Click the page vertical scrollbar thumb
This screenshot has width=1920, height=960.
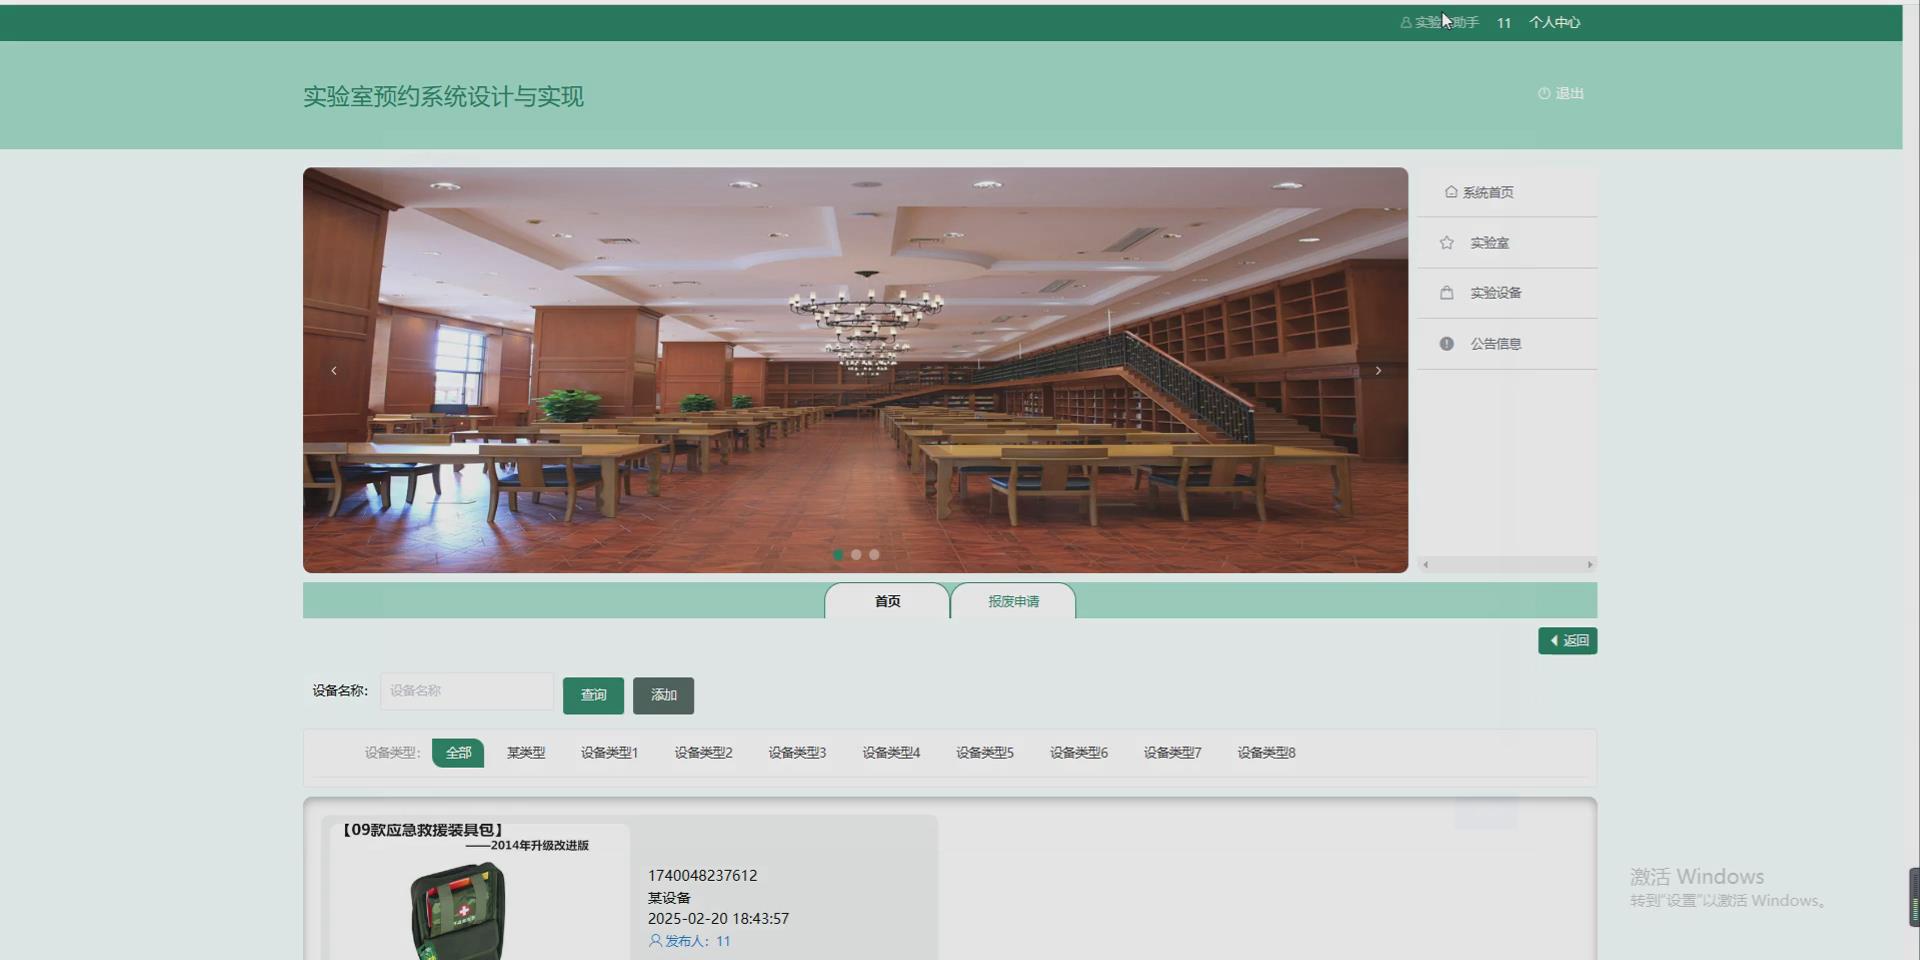point(1914,897)
